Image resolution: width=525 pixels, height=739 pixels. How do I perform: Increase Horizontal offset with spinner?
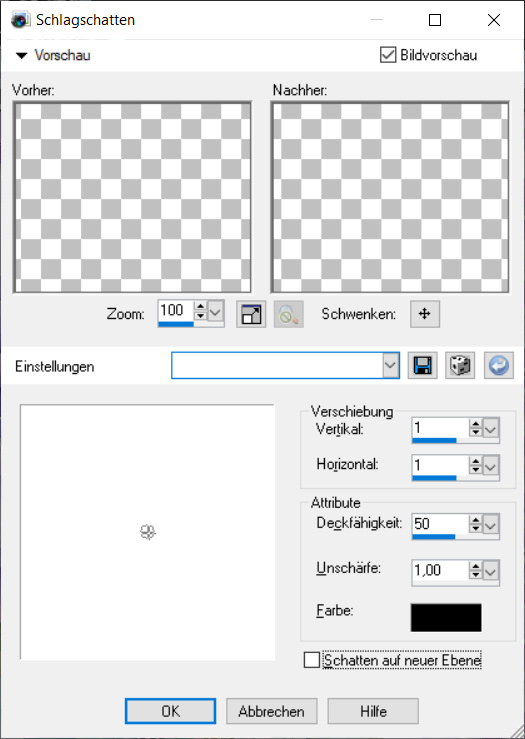pos(475,461)
